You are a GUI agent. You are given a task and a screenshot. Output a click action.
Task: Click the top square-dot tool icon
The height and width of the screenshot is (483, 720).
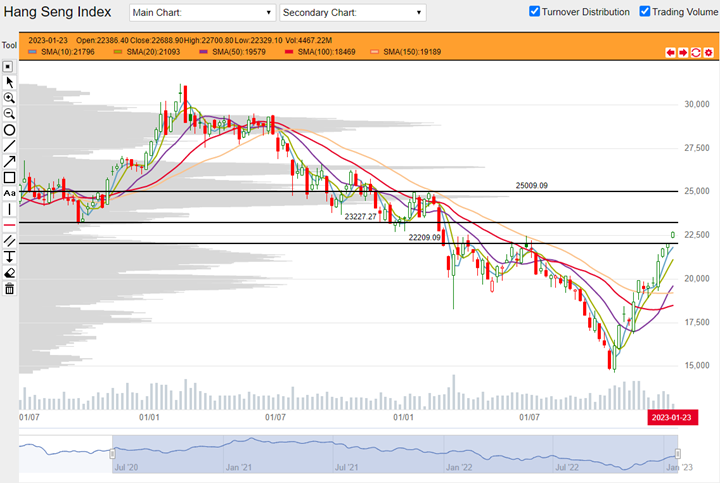[8, 67]
